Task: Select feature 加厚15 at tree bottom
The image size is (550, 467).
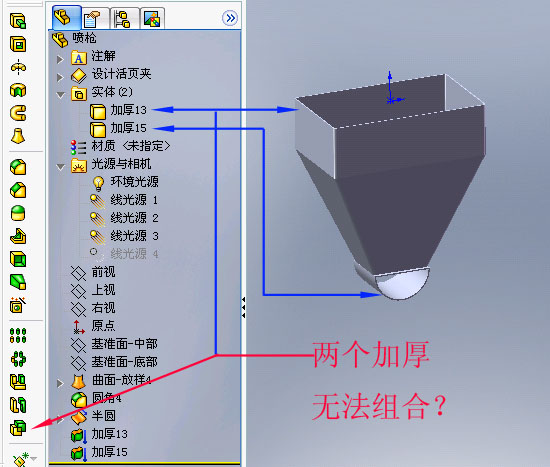Action: pyautogui.click(x=99, y=453)
